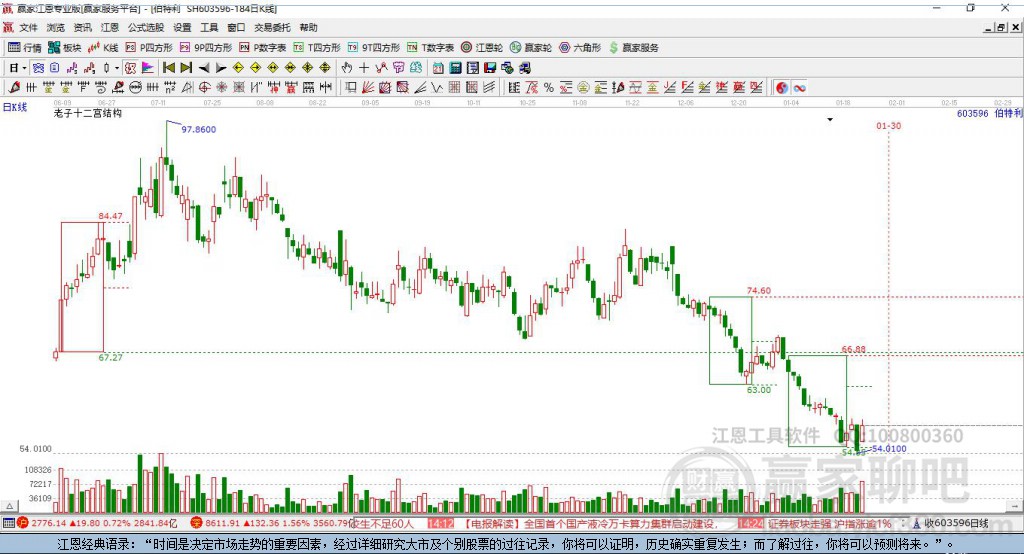Open the 9P四方形 tool
This screenshot has height=554, width=1024.
tap(206, 48)
